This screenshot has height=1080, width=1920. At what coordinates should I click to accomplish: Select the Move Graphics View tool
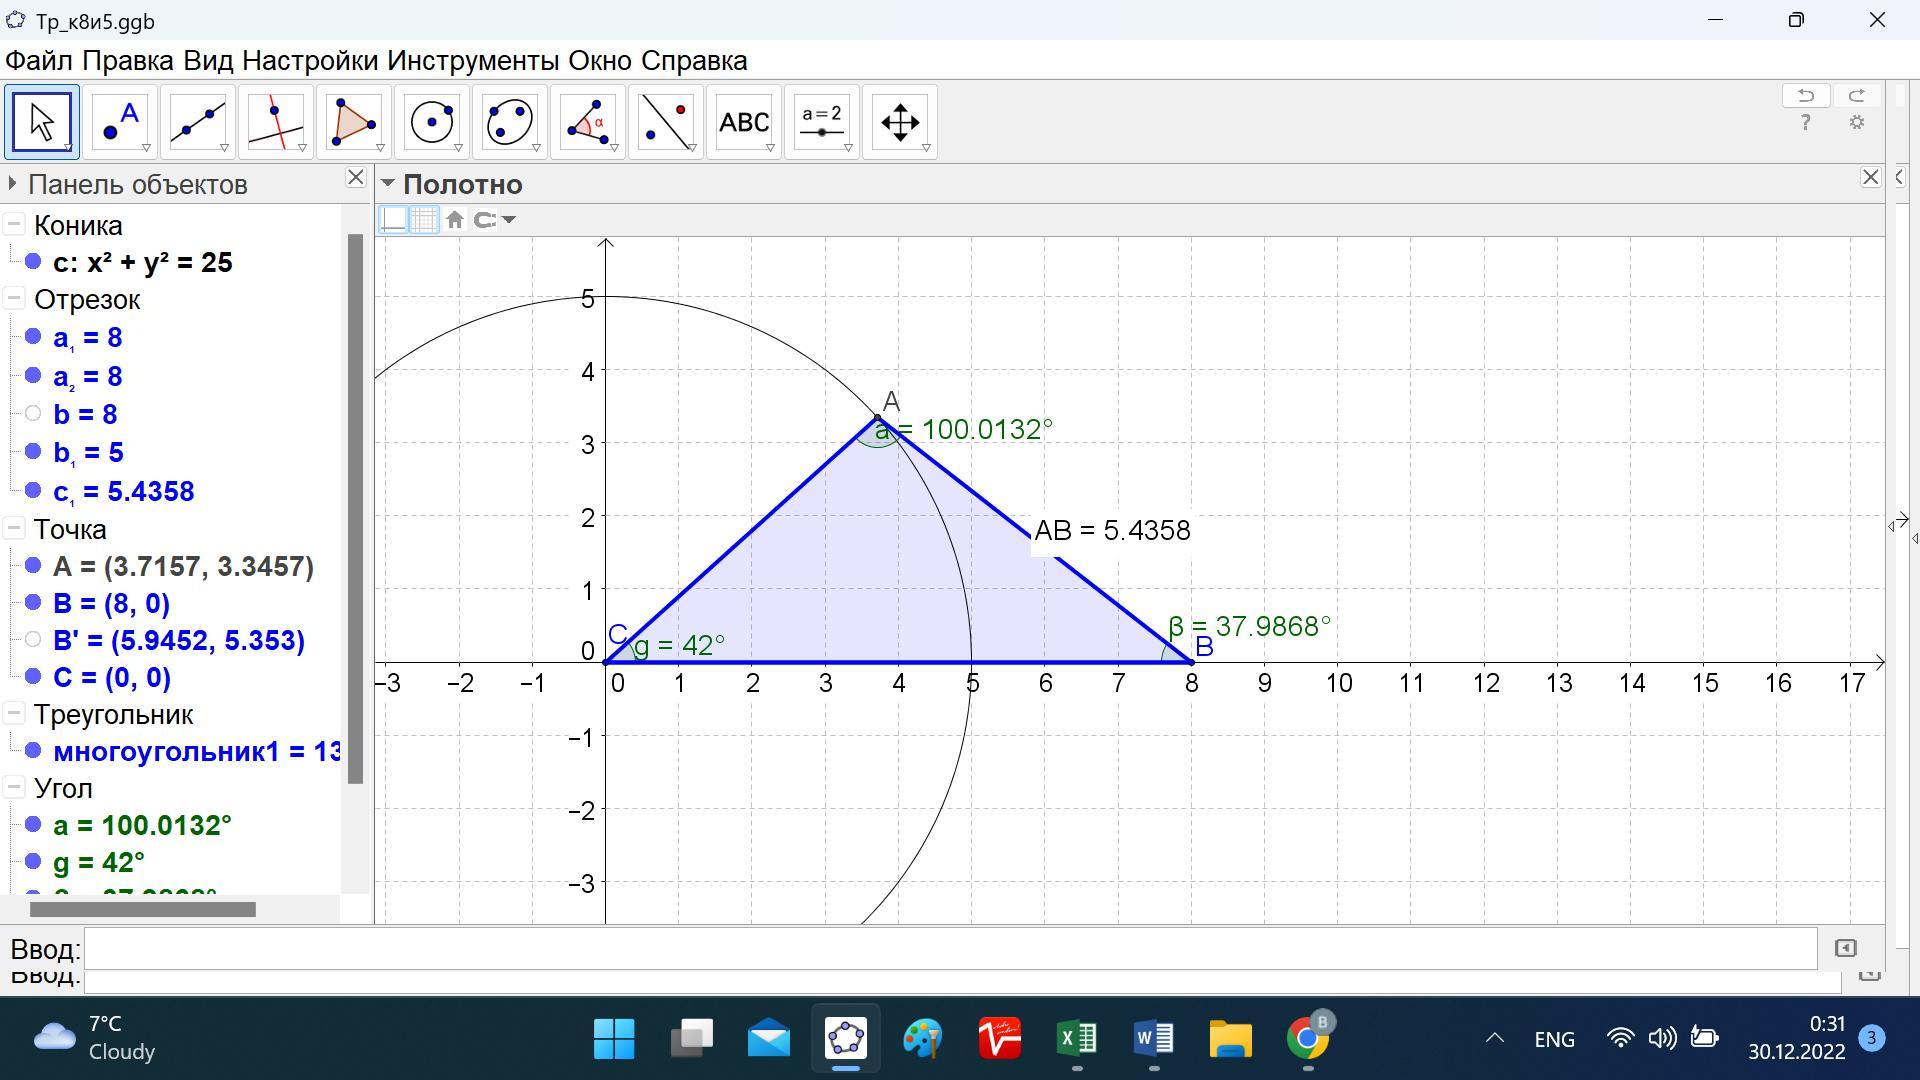(x=900, y=122)
